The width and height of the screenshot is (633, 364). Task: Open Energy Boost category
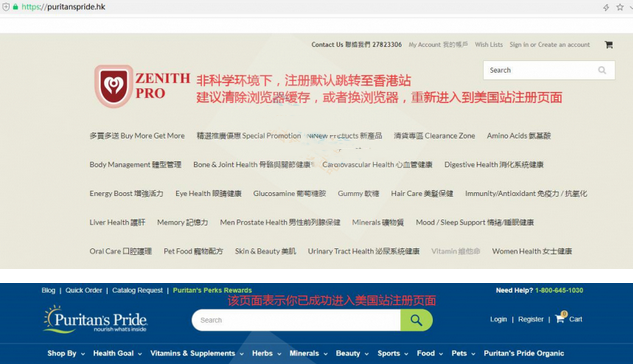[x=126, y=194]
